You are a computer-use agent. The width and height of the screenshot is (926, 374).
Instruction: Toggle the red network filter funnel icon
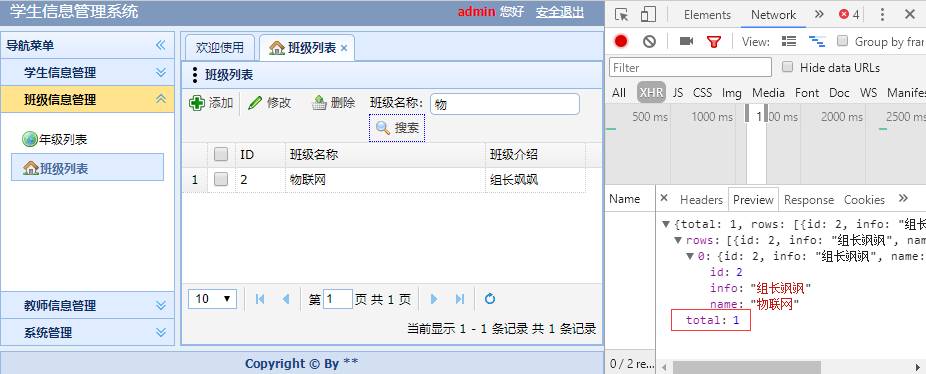pyautogui.click(x=714, y=41)
